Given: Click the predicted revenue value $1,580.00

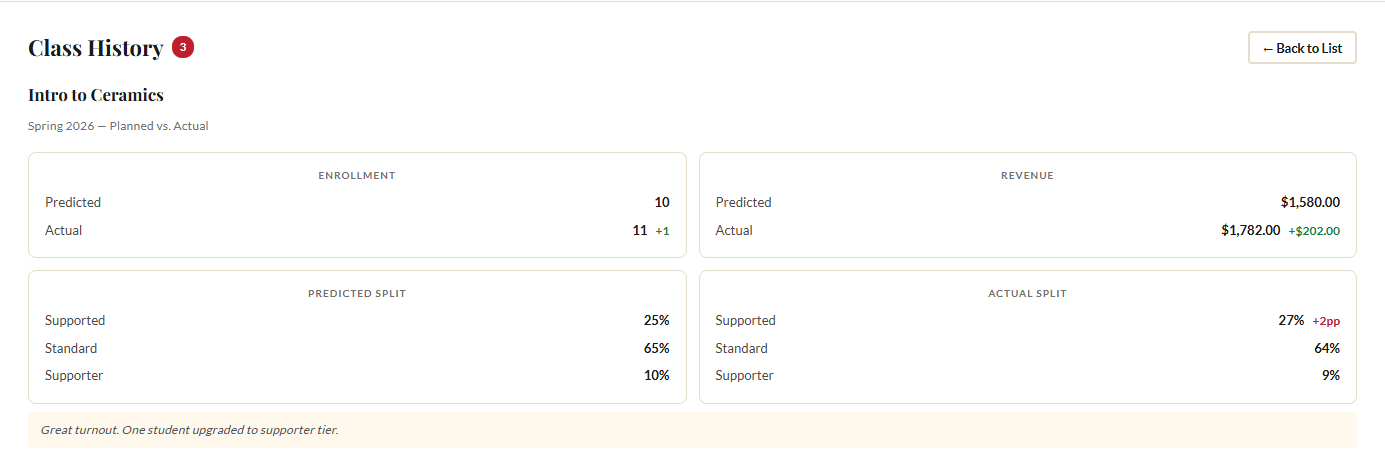Looking at the screenshot, I should [x=1310, y=203].
